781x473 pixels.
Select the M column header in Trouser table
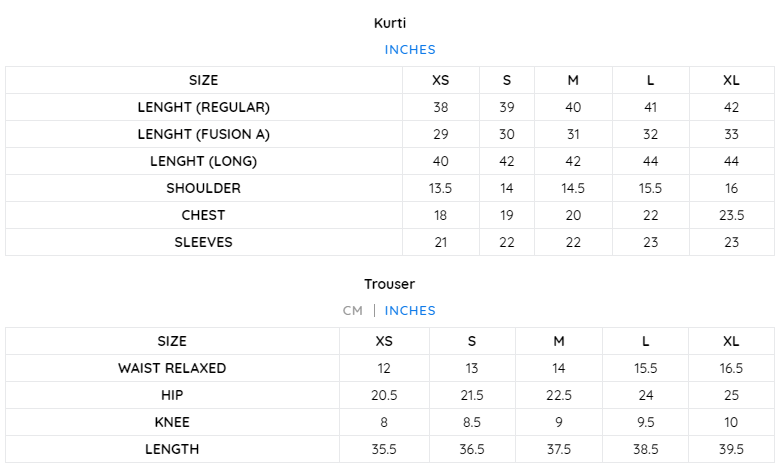point(559,341)
